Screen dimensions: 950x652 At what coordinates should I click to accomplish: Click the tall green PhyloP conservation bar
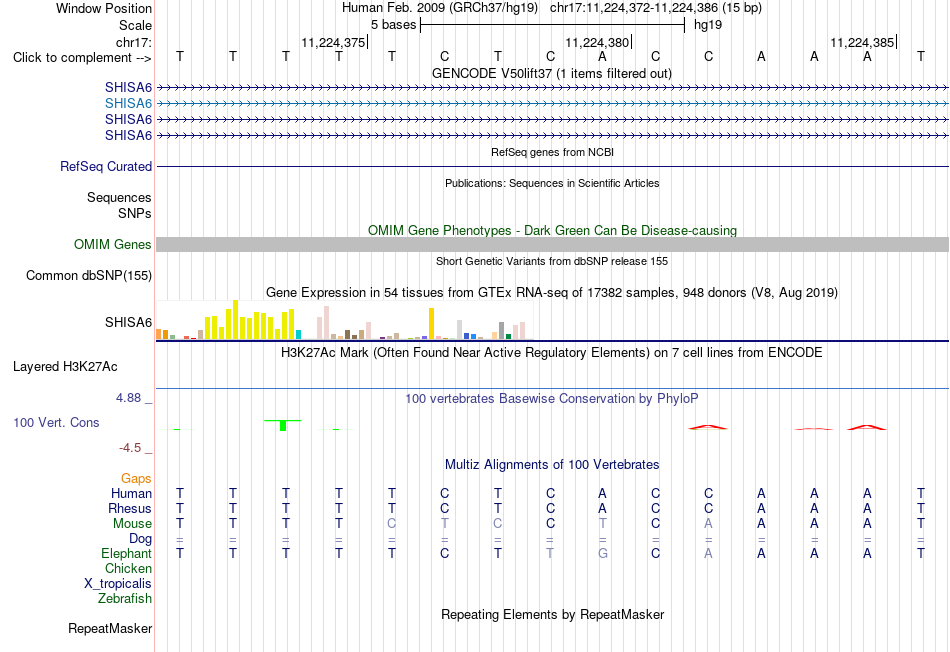coord(283,425)
